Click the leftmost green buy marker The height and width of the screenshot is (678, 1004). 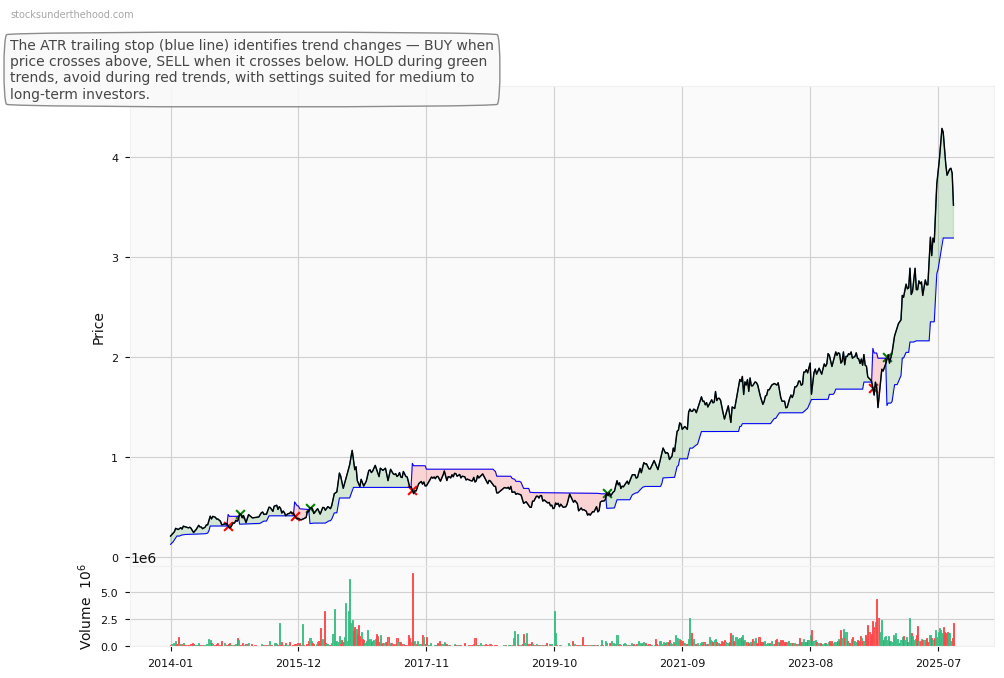(x=240, y=514)
